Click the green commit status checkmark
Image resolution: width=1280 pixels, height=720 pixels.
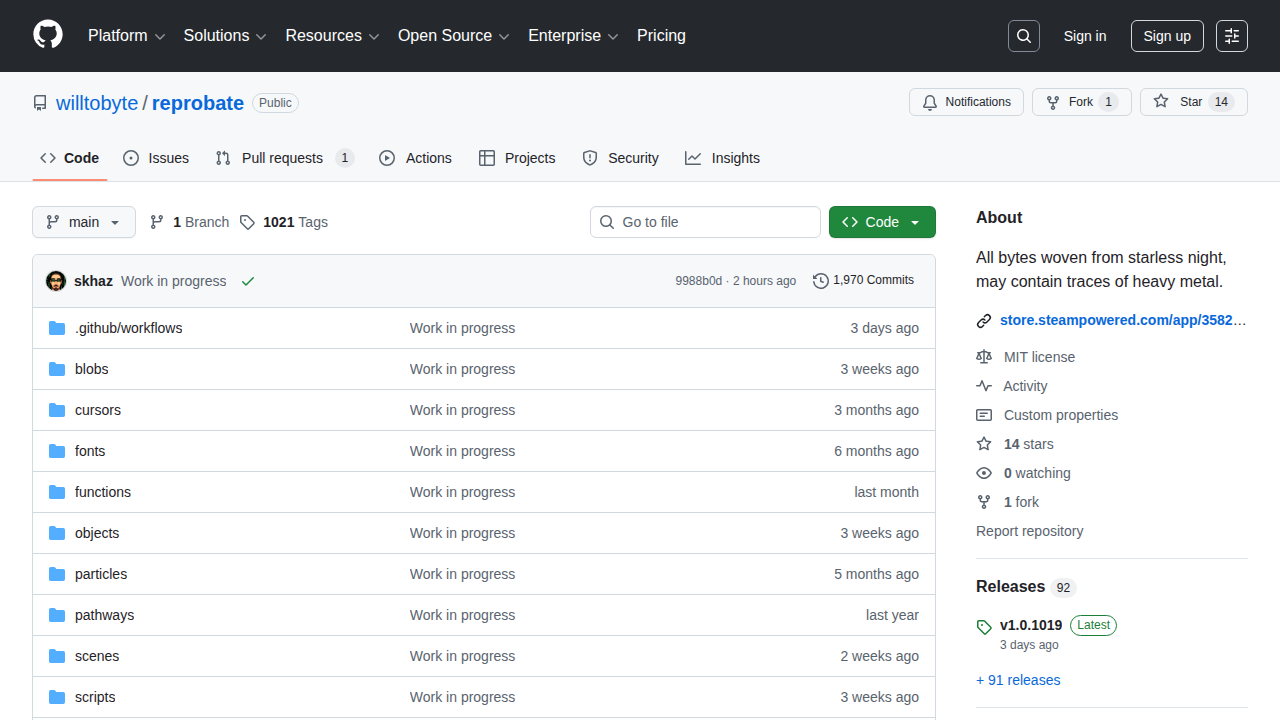(248, 281)
